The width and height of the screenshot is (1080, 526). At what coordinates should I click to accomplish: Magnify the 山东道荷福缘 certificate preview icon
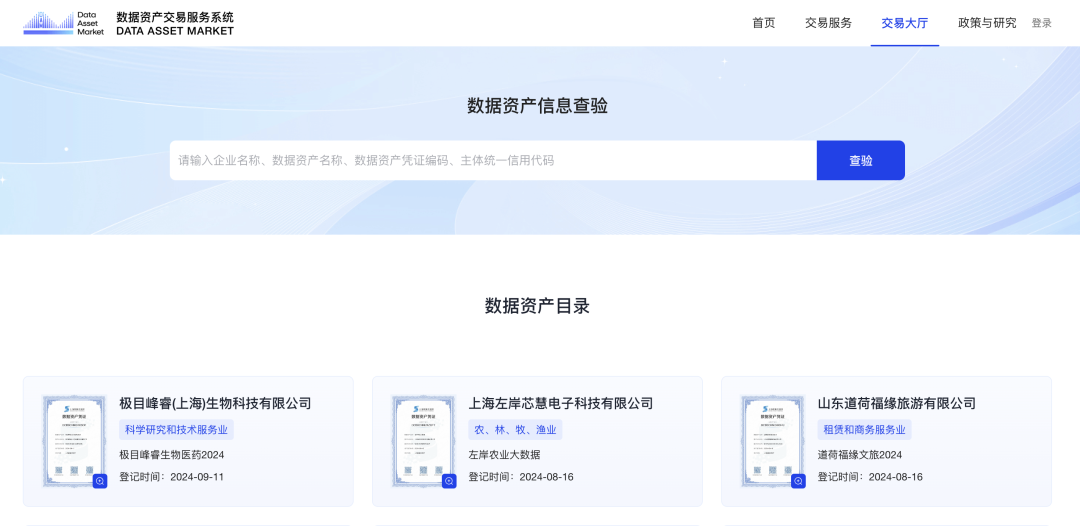click(x=798, y=481)
